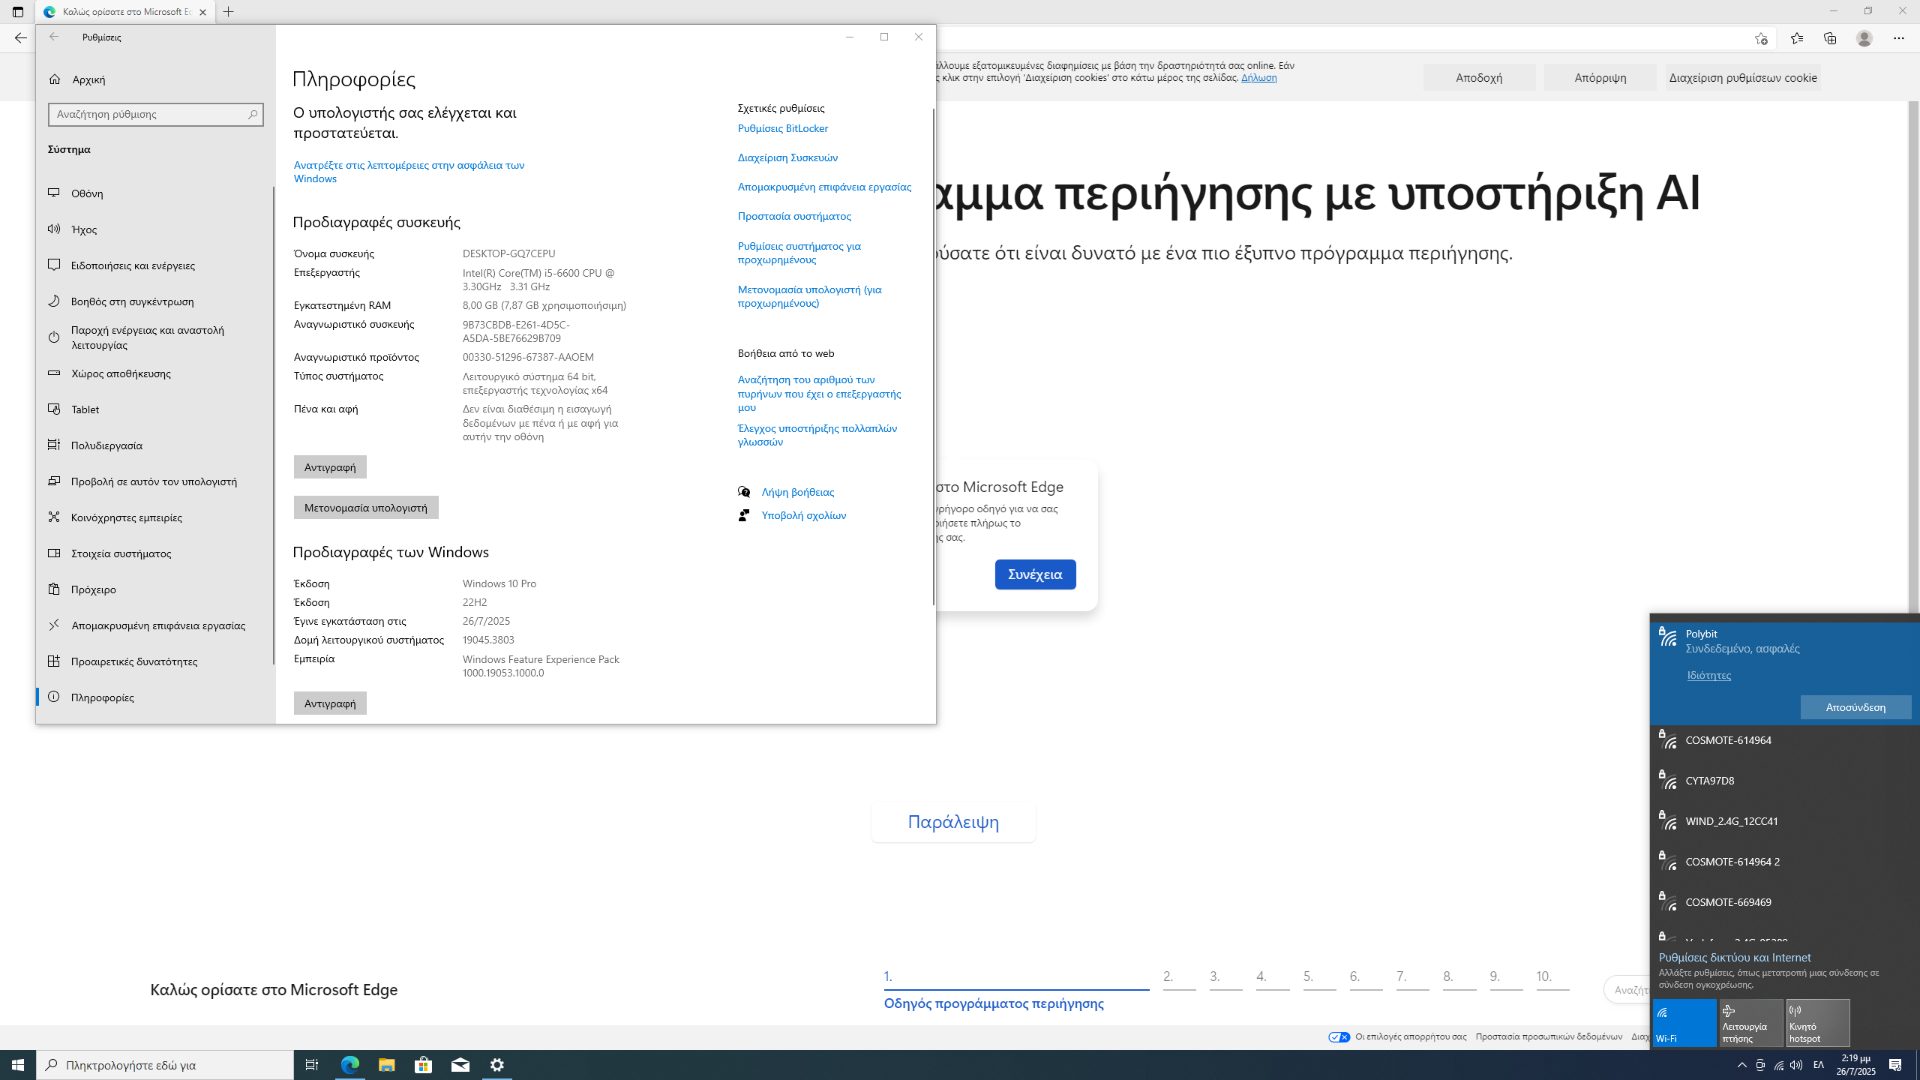
Task: Open Microsoft Store from taskbar
Action: (x=423, y=1065)
